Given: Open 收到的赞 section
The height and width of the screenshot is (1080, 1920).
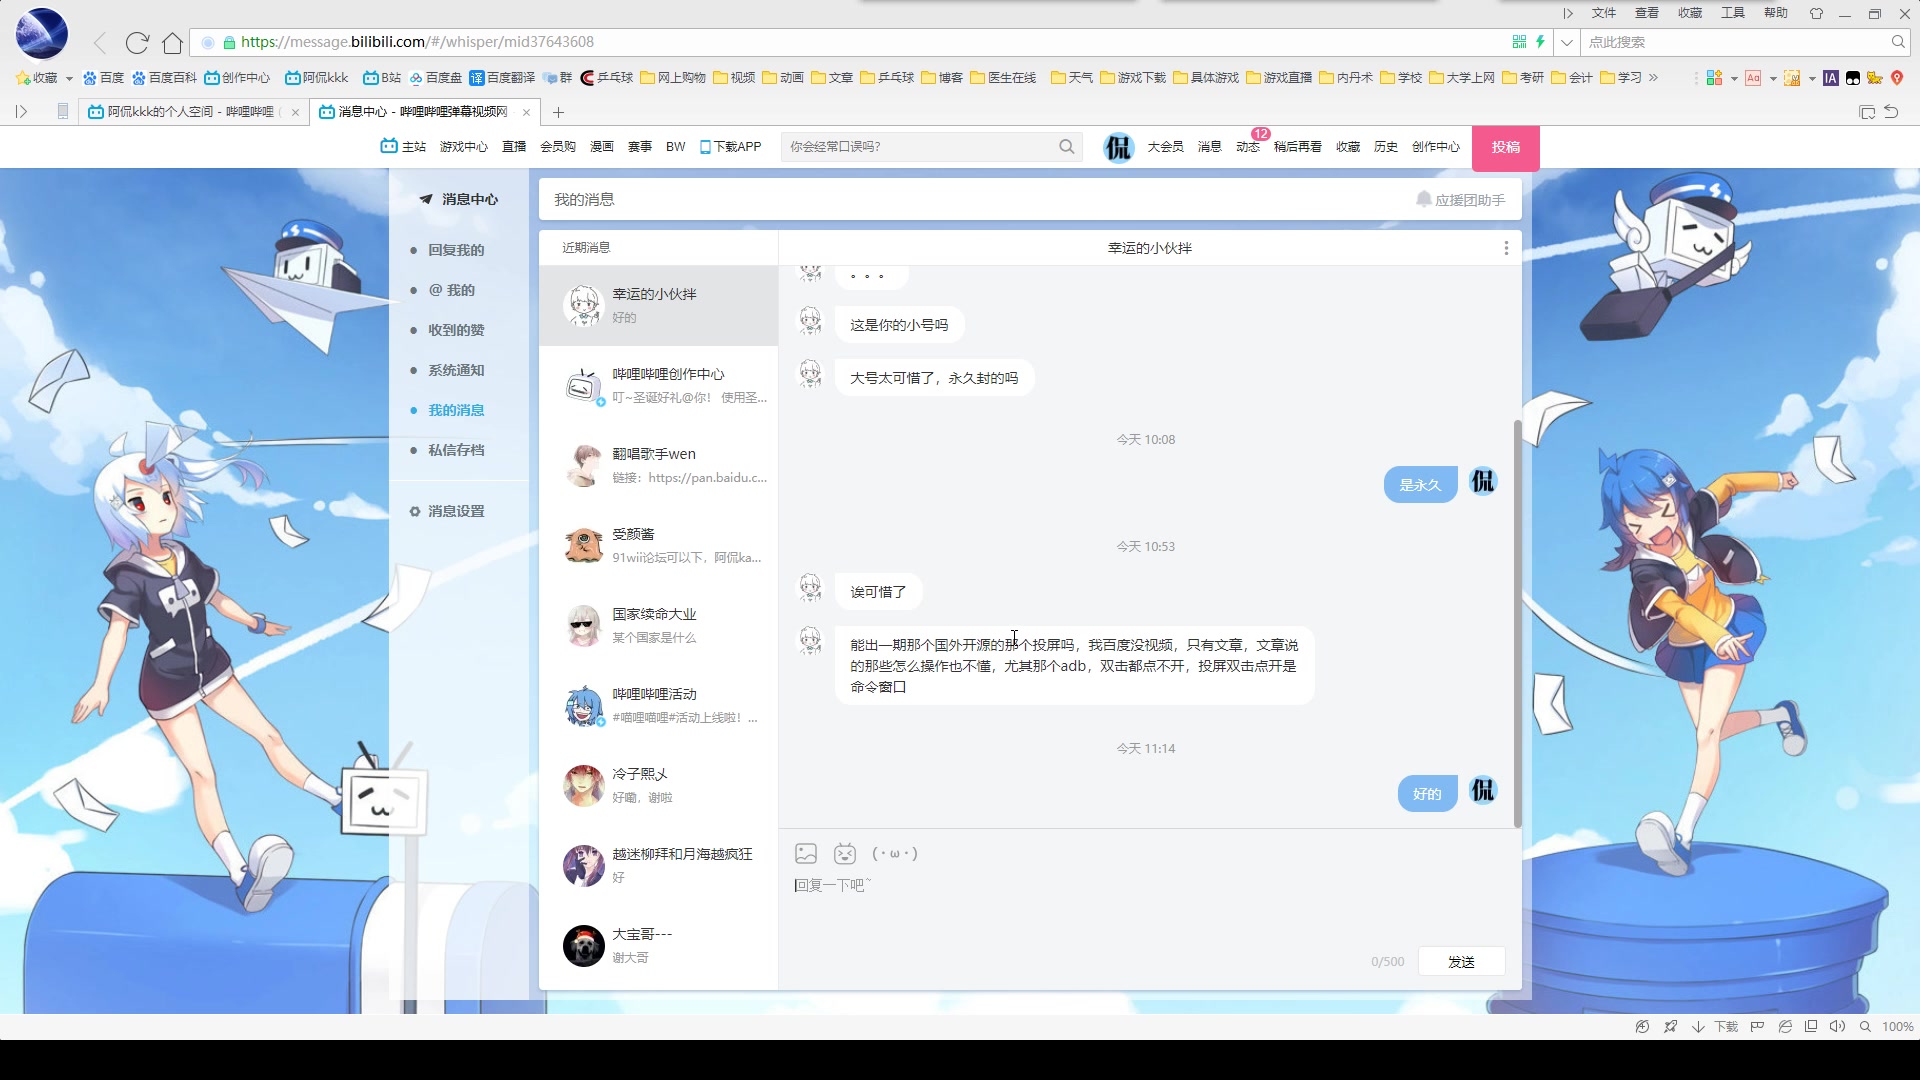Looking at the screenshot, I should coord(456,330).
